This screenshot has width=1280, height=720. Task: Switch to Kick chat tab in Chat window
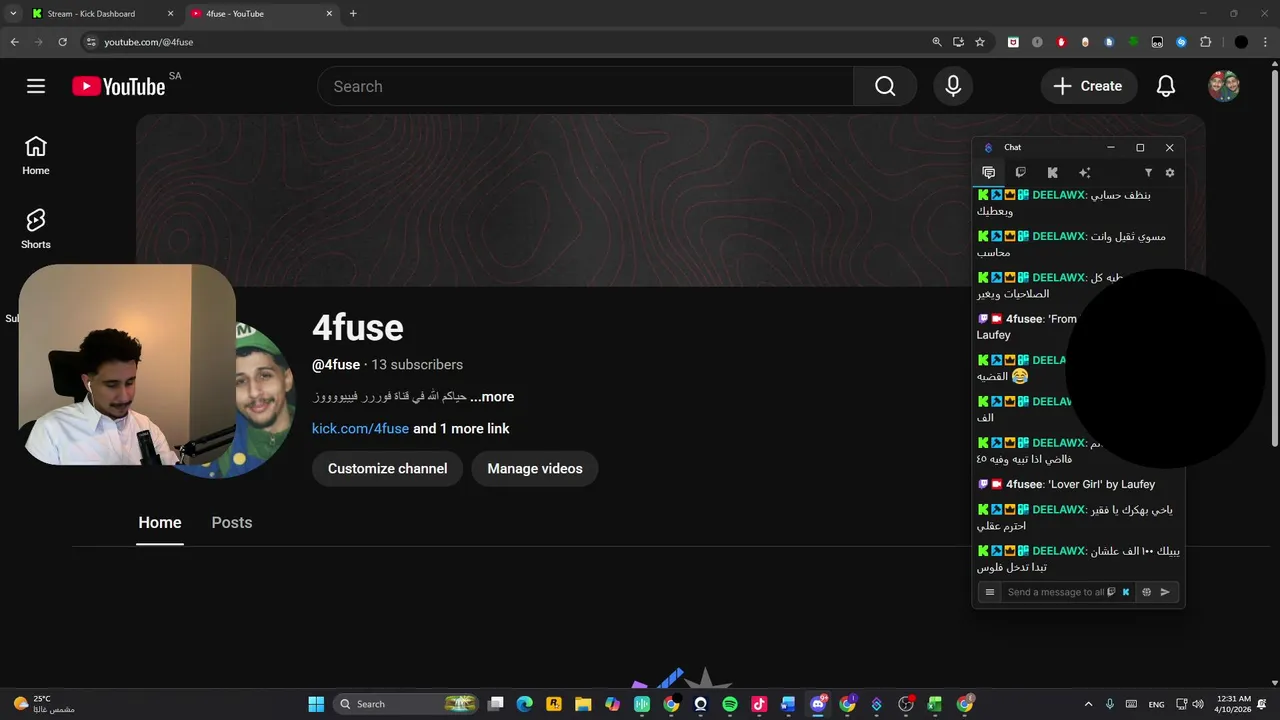point(1052,173)
